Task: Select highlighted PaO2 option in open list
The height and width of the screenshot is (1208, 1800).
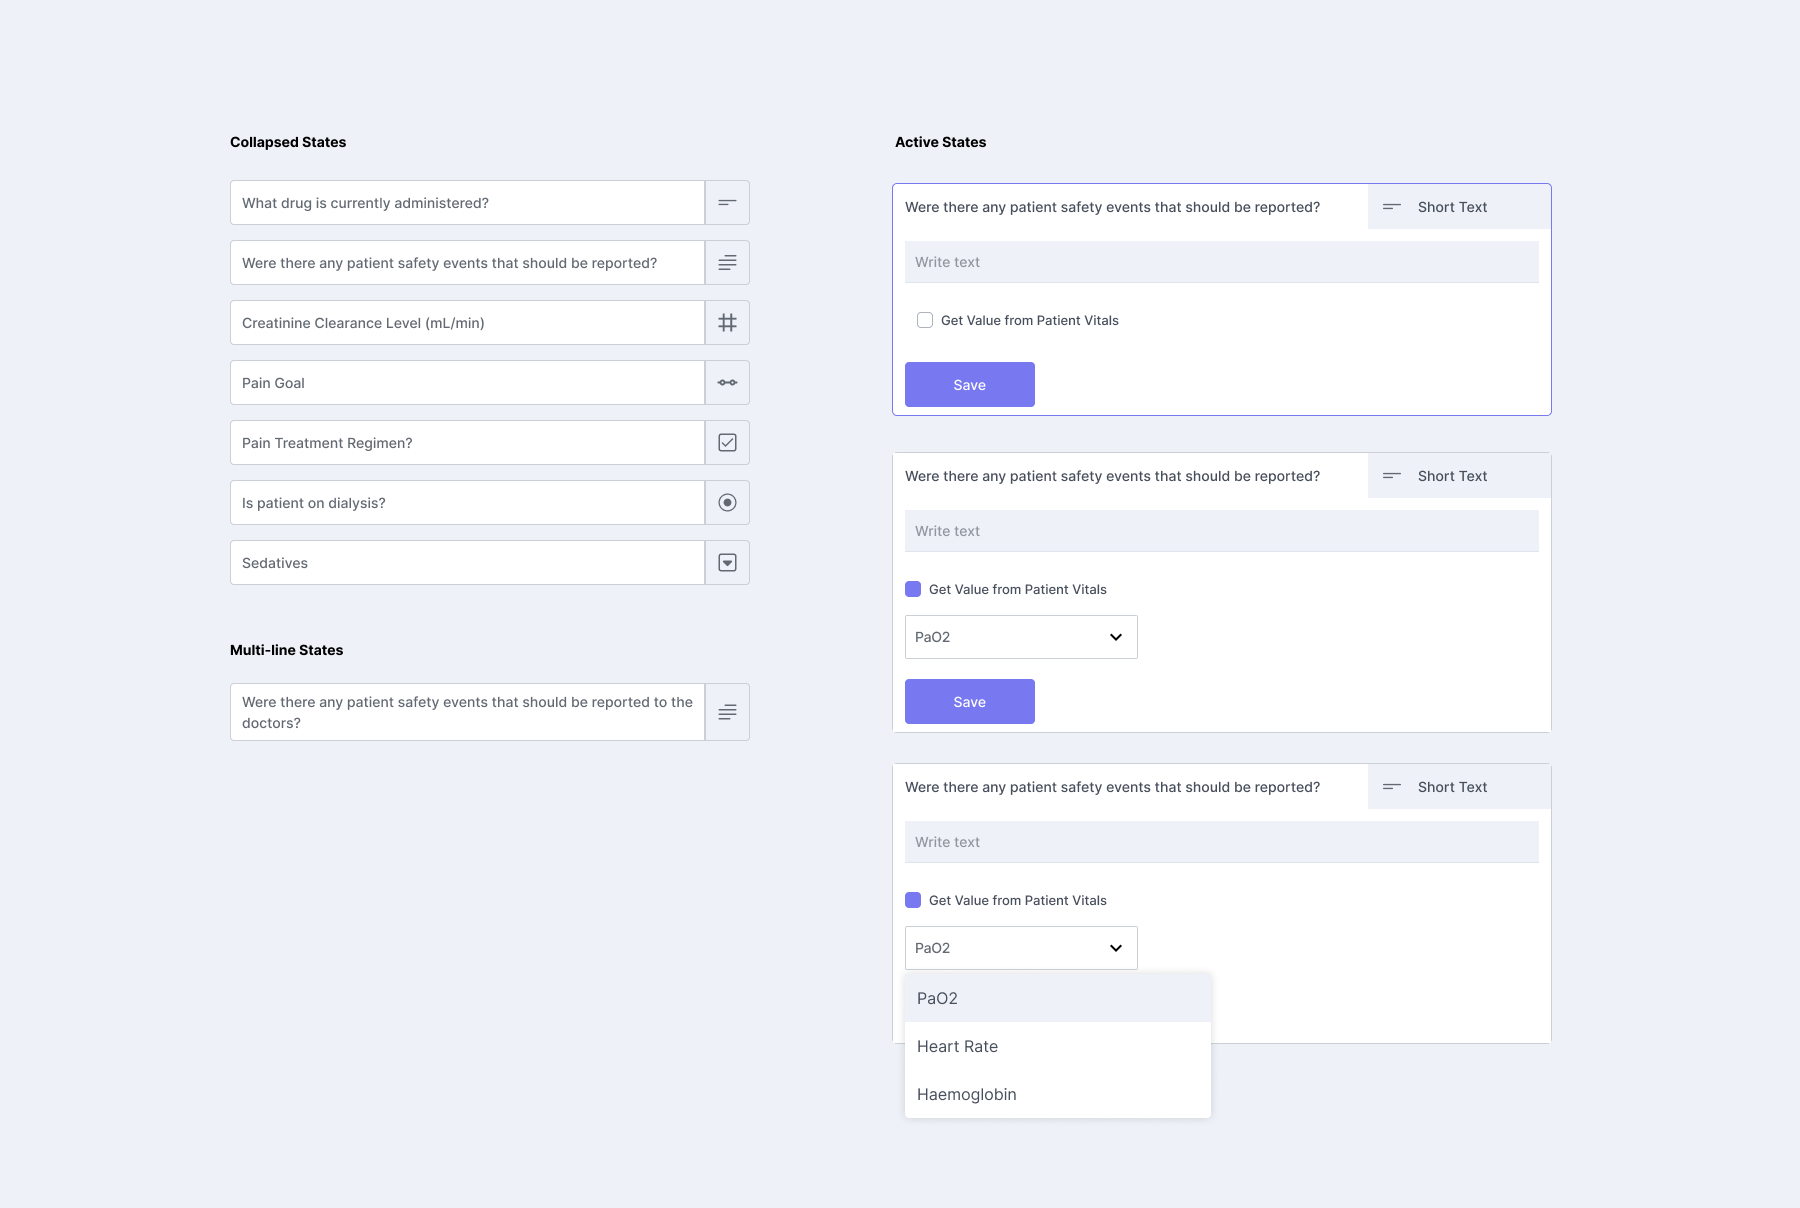Action: [x=1058, y=998]
